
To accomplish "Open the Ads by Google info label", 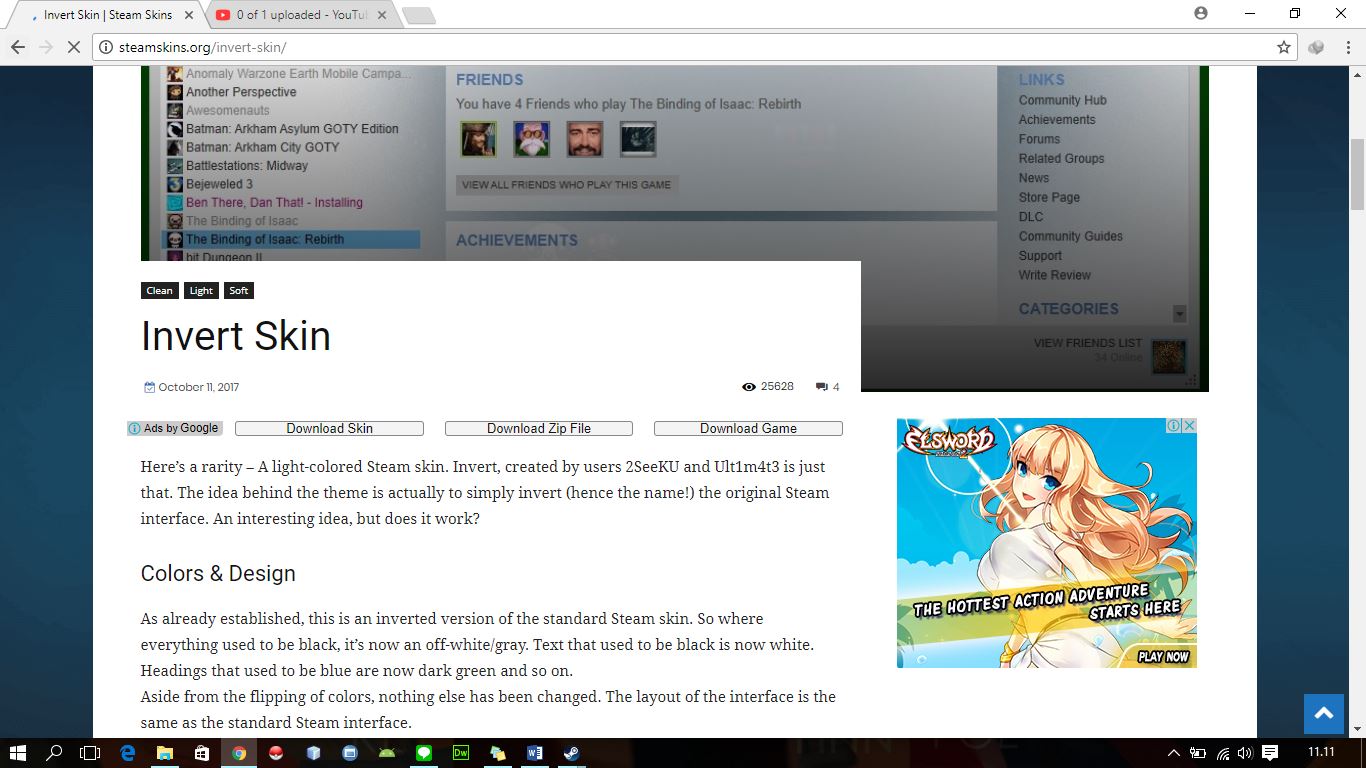I will pyautogui.click(x=175, y=428).
